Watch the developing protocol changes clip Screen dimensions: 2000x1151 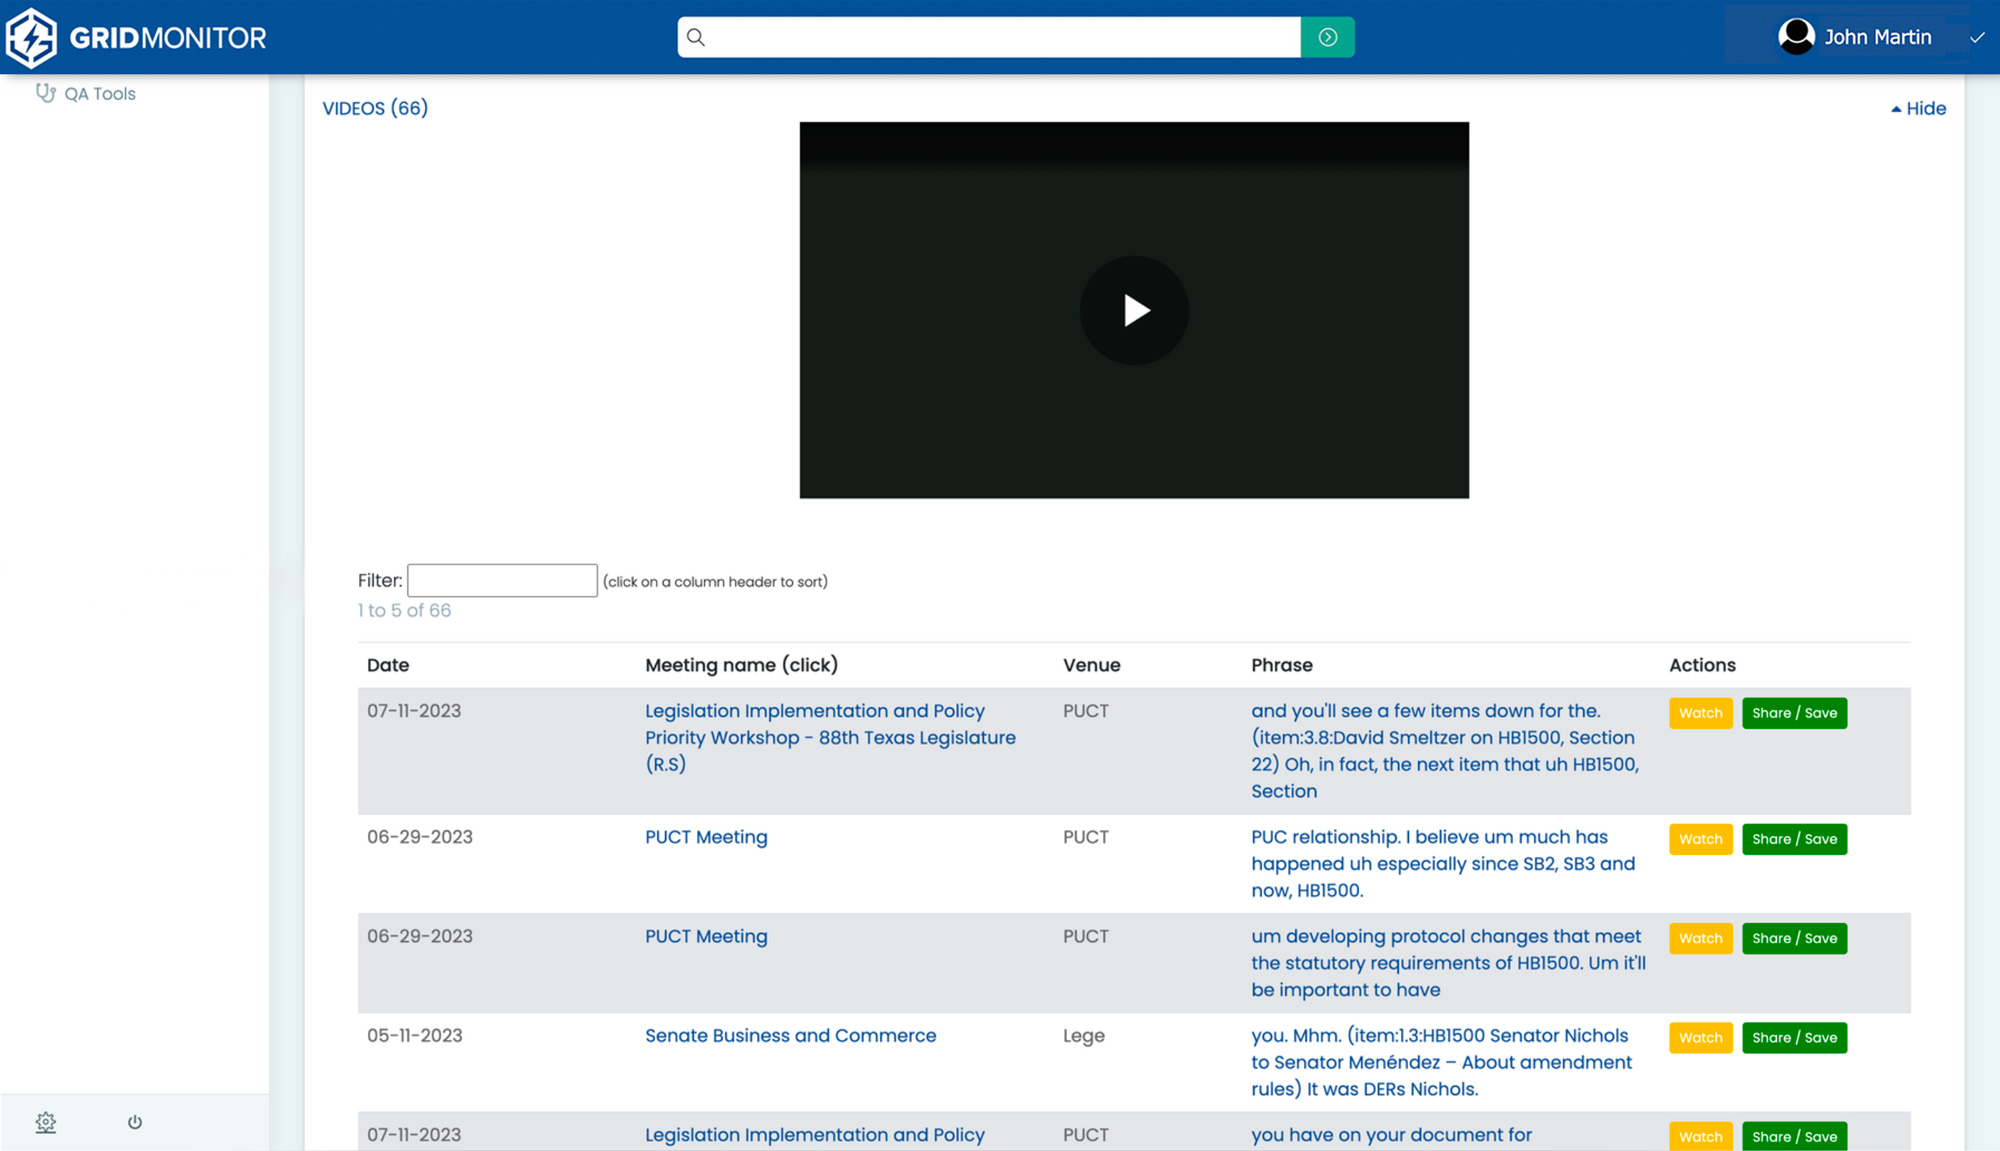coord(1700,938)
